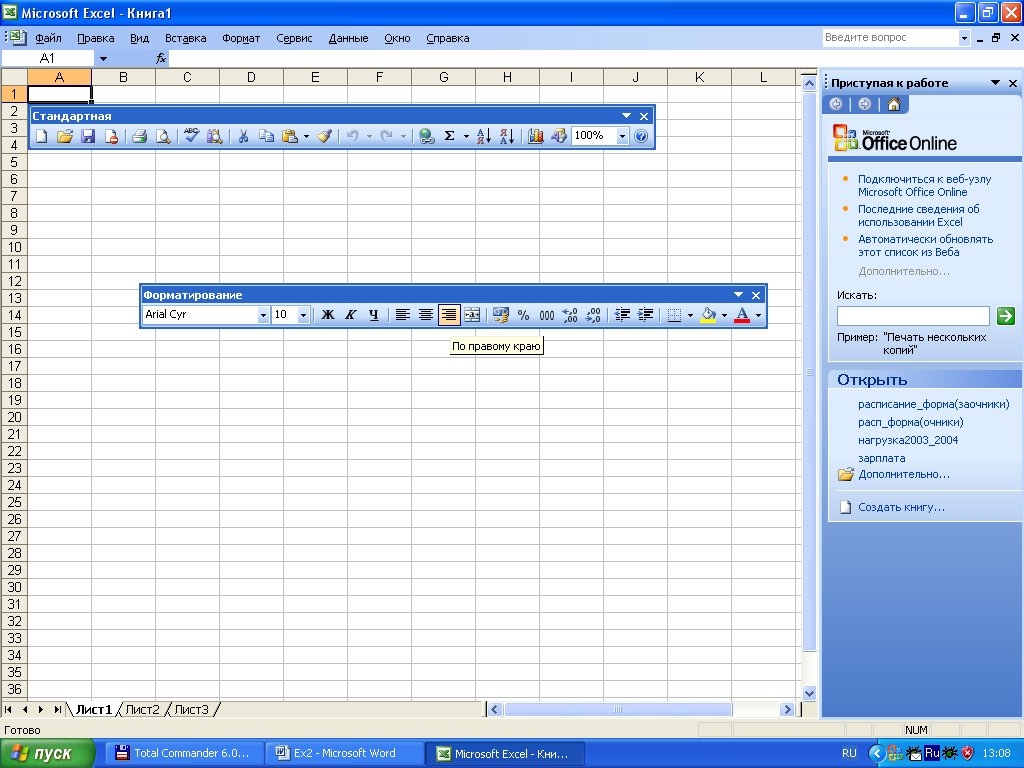Show the Drawing toolbar icon
Image resolution: width=1024 pixels, height=768 pixels.
[559, 136]
